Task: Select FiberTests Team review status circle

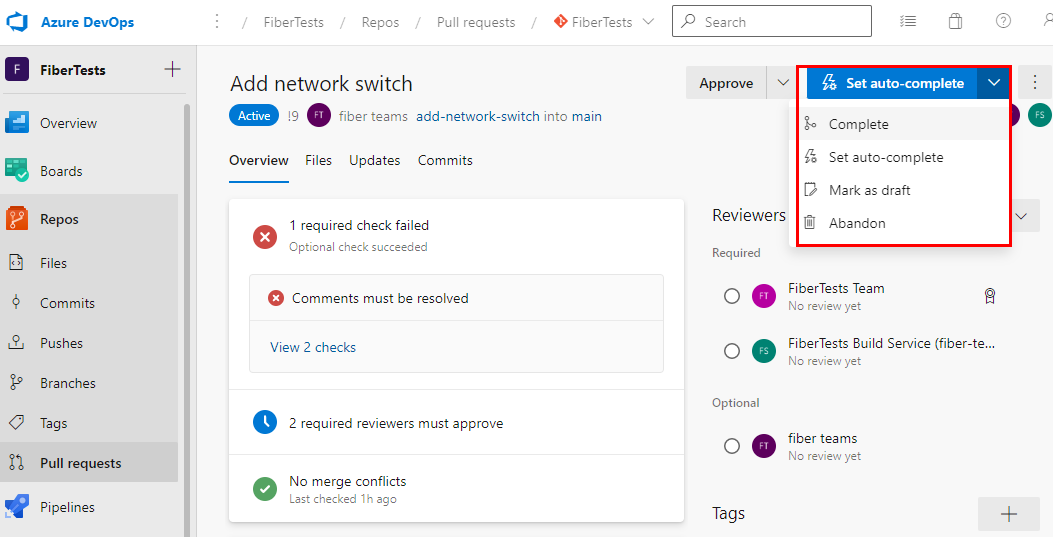Action: point(732,296)
